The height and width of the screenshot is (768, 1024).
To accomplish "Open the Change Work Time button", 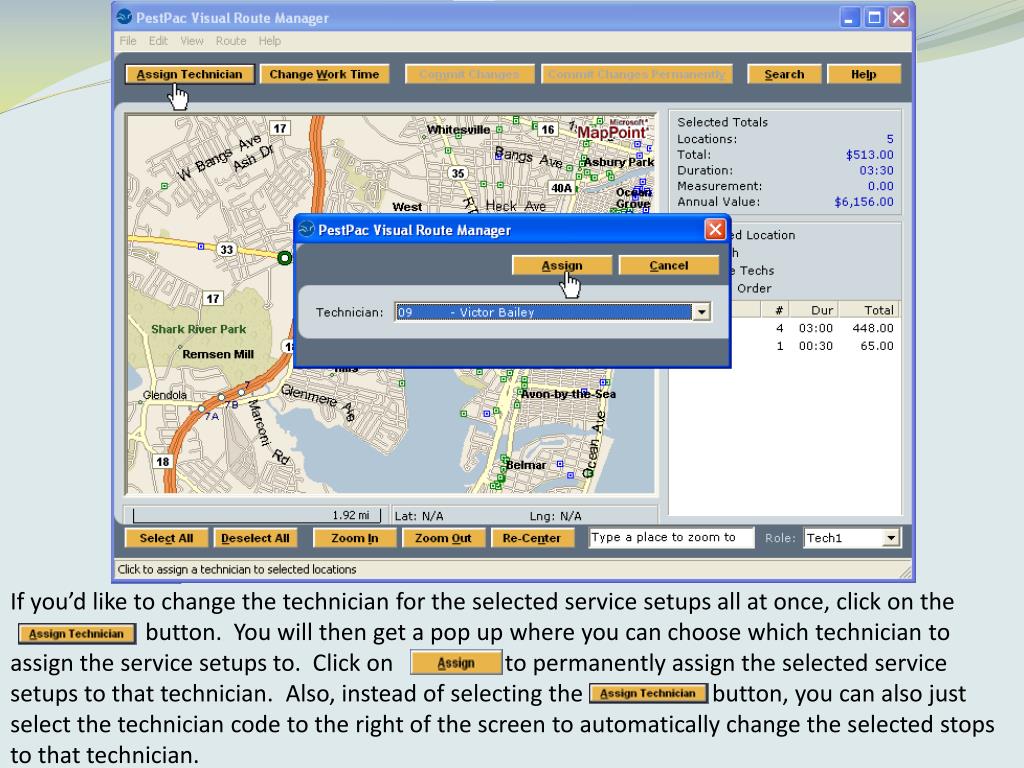I will [x=325, y=74].
